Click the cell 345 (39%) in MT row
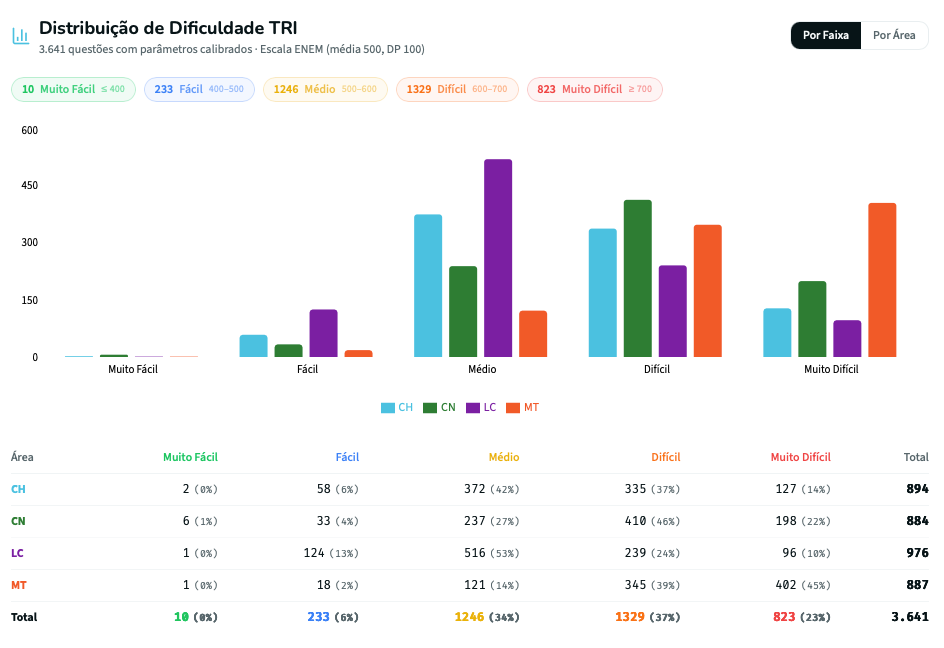Image resolution: width=944 pixels, height=648 pixels. tap(652, 585)
